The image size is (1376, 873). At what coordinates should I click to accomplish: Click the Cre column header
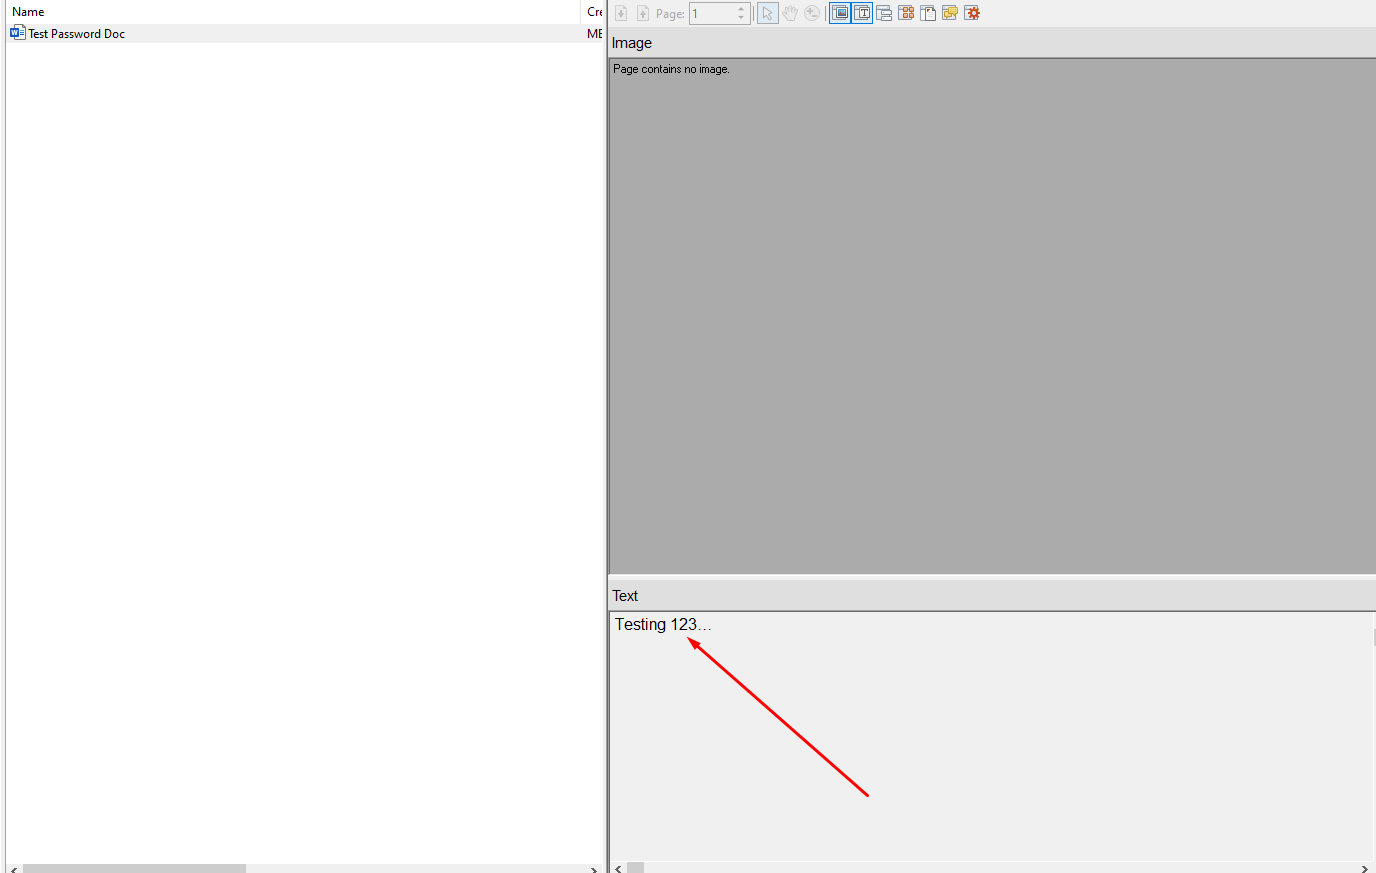pos(593,12)
